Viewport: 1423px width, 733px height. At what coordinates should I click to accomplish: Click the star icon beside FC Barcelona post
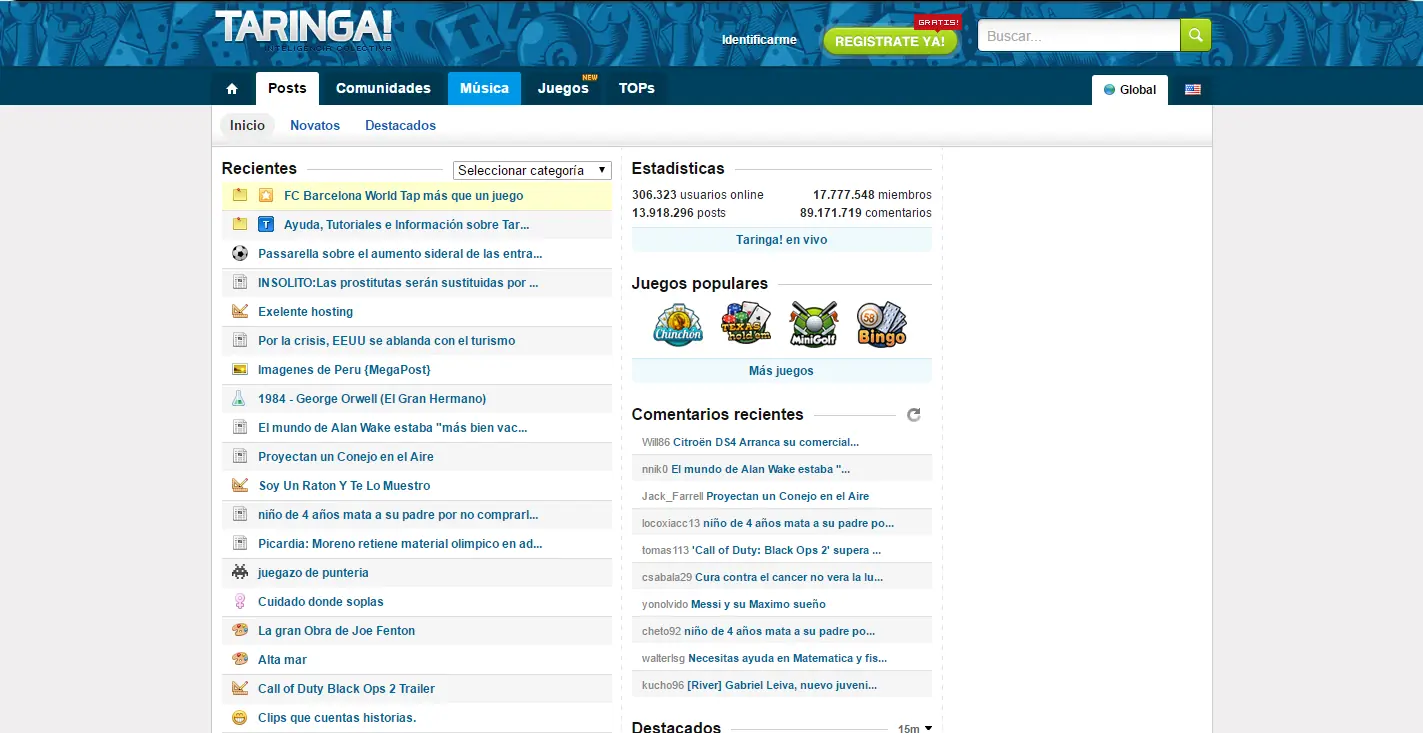(x=266, y=195)
